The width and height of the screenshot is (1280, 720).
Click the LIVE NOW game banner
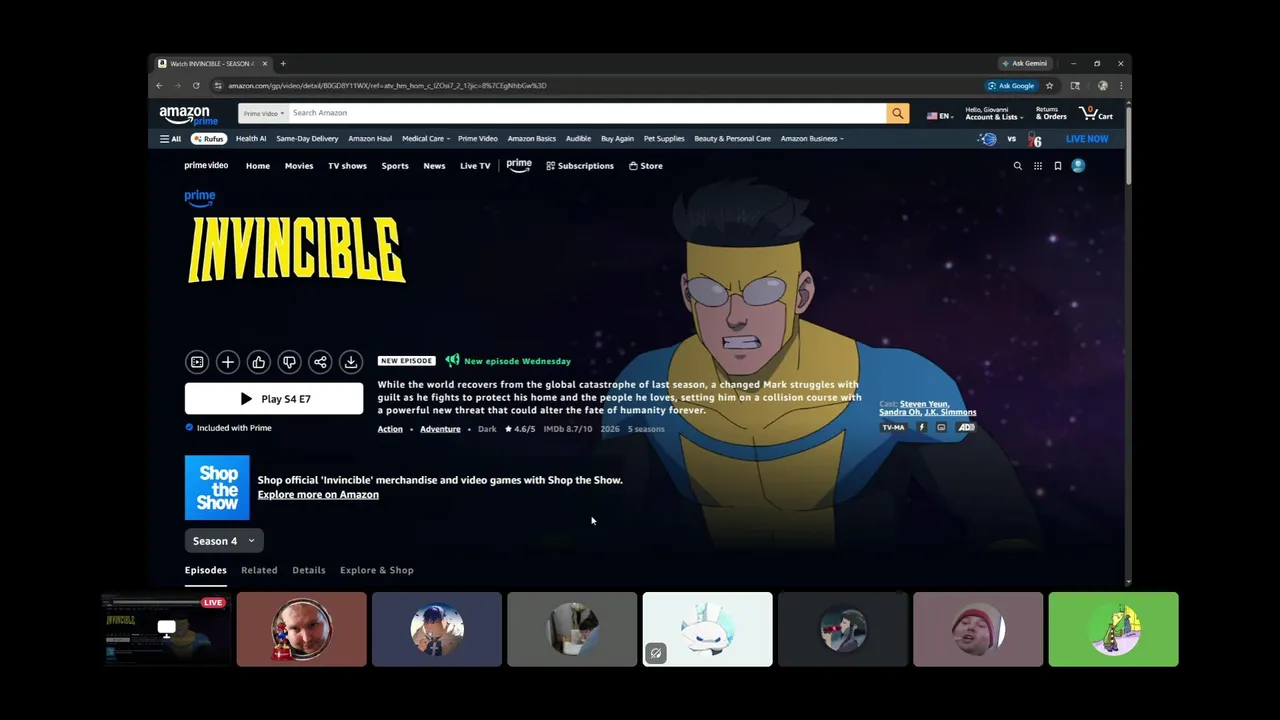click(x=1087, y=139)
